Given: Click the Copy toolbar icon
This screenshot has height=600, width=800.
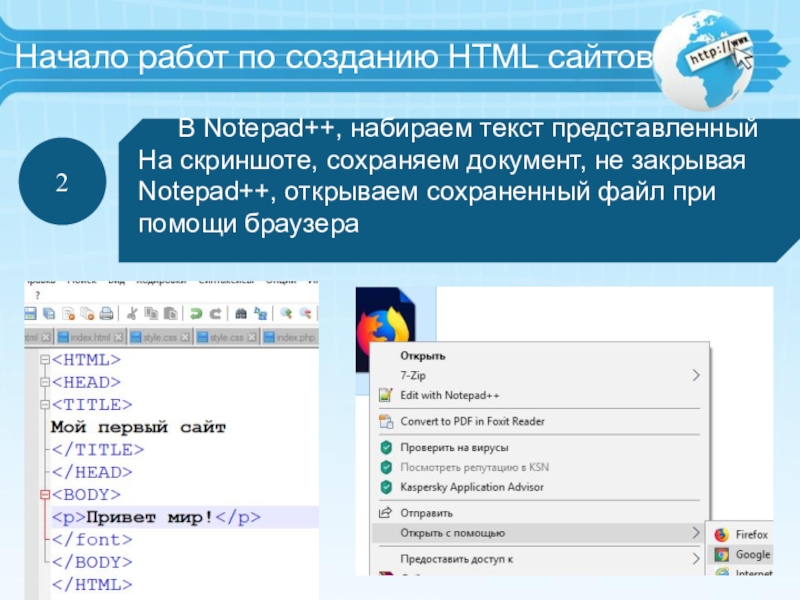Looking at the screenshot, I should click(151, 313).
